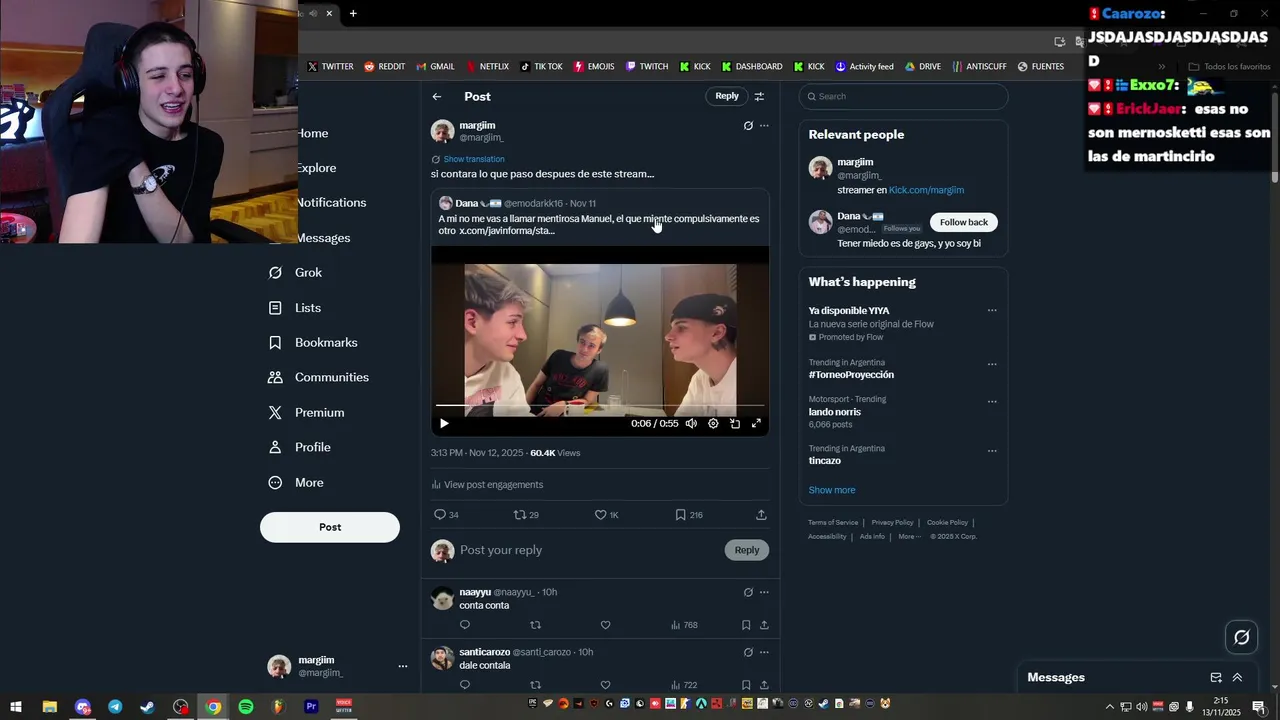This screenshot has width=1280, height=720.
Task: Open Dana's quoted tweet text
Action: coord(599,225)
